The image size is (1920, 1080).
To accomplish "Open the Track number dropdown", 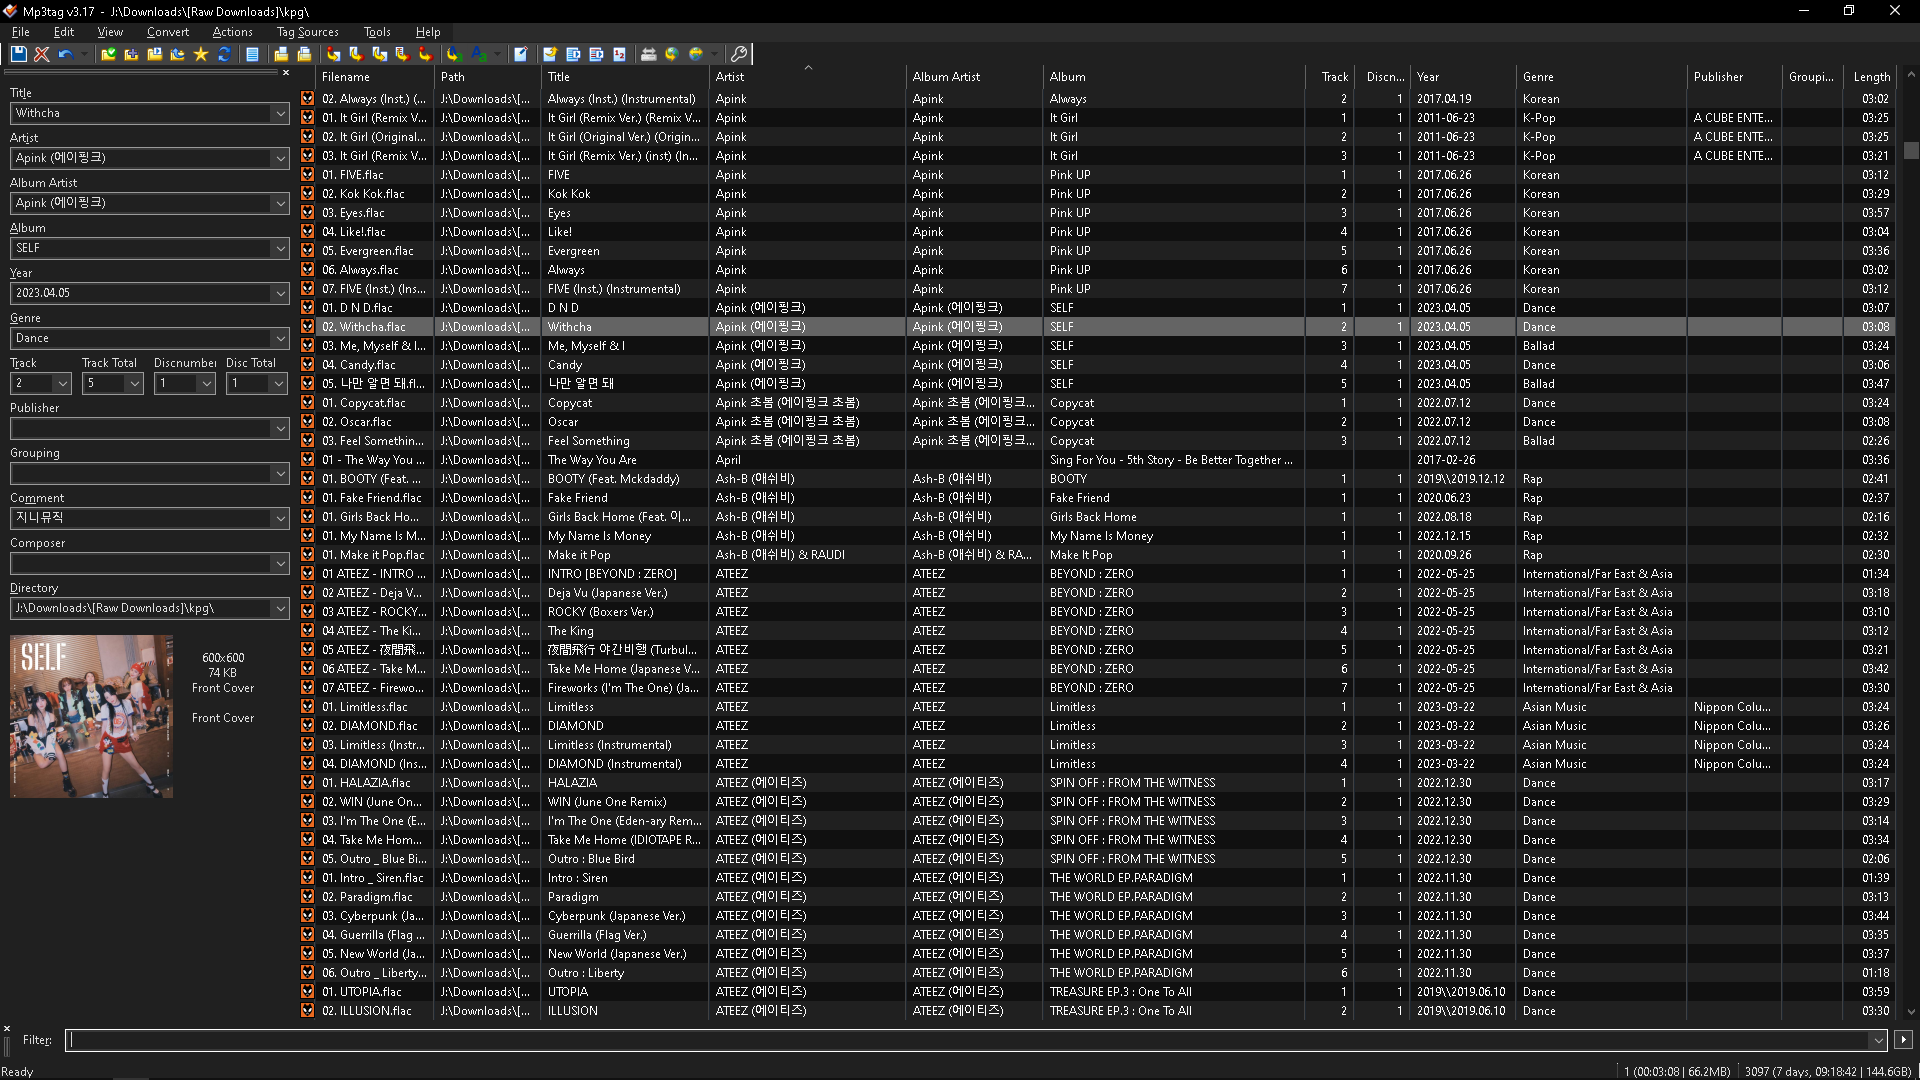I will pyautogui.click(x=62, y=384).
